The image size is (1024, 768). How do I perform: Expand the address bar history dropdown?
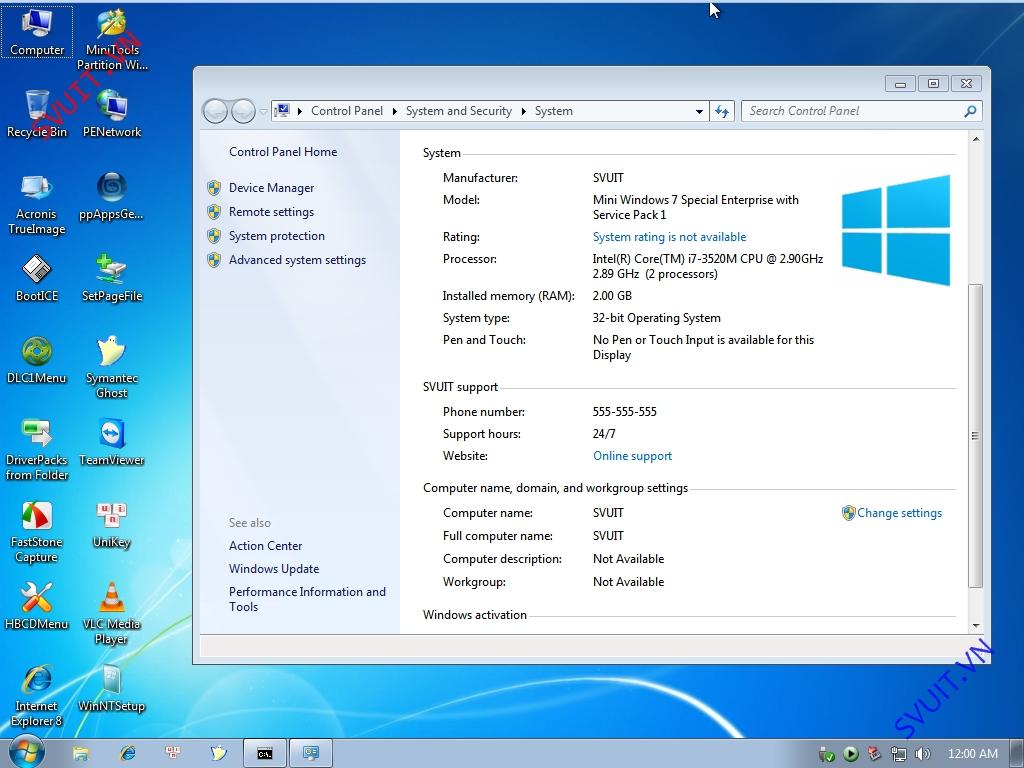pyautogui.click(x=699, y=112)
